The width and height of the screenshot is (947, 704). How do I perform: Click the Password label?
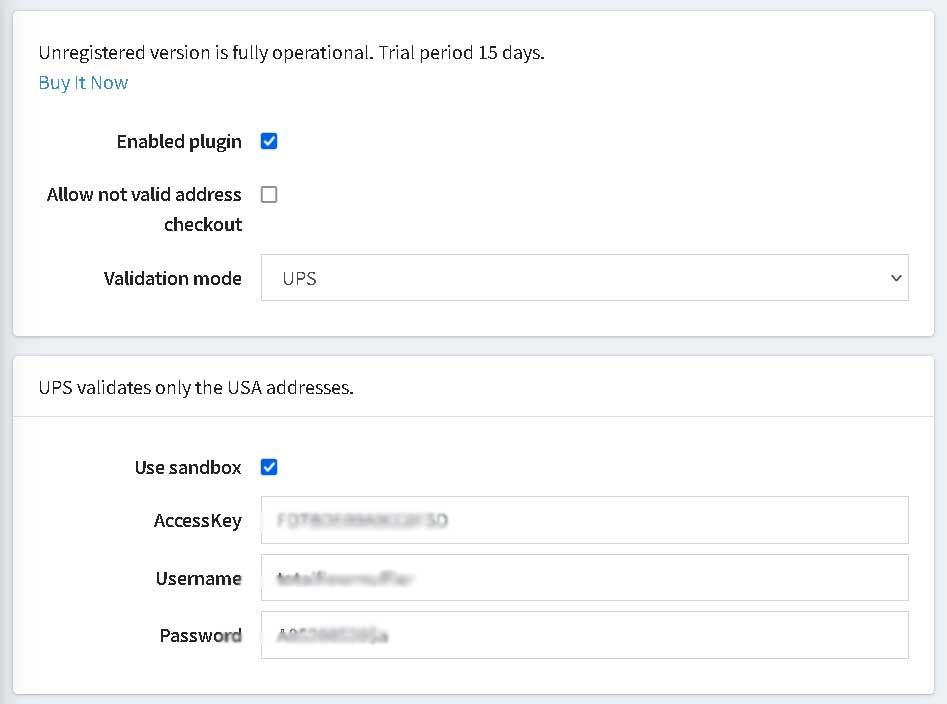tap(201, 636)
